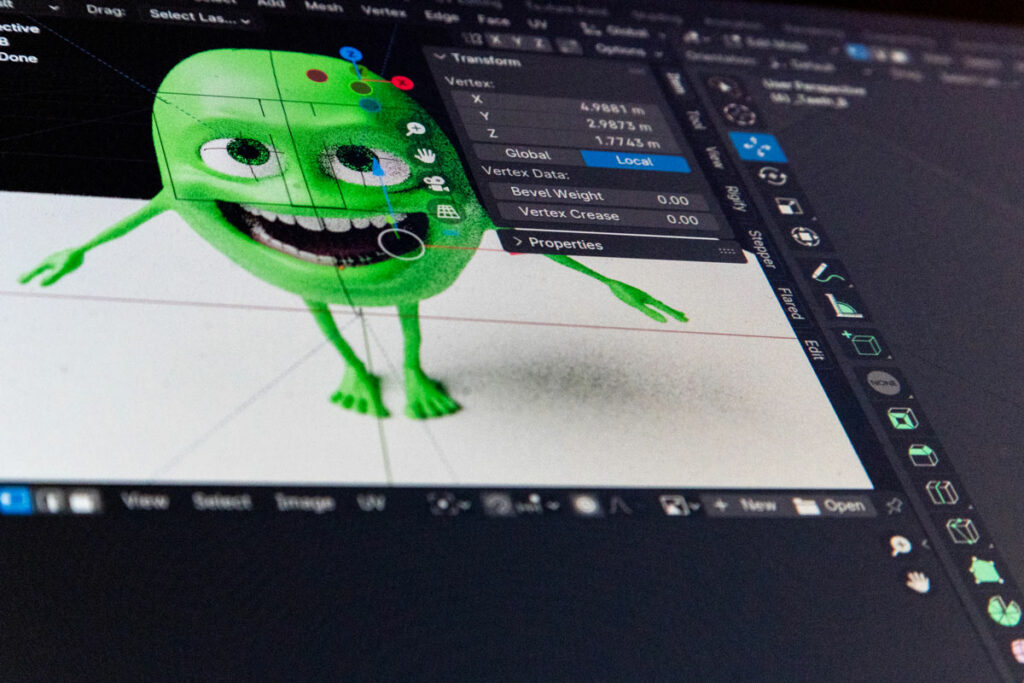Select the Knife tool
Viewport: 1024px width, 683px height.
click(963, 531)
